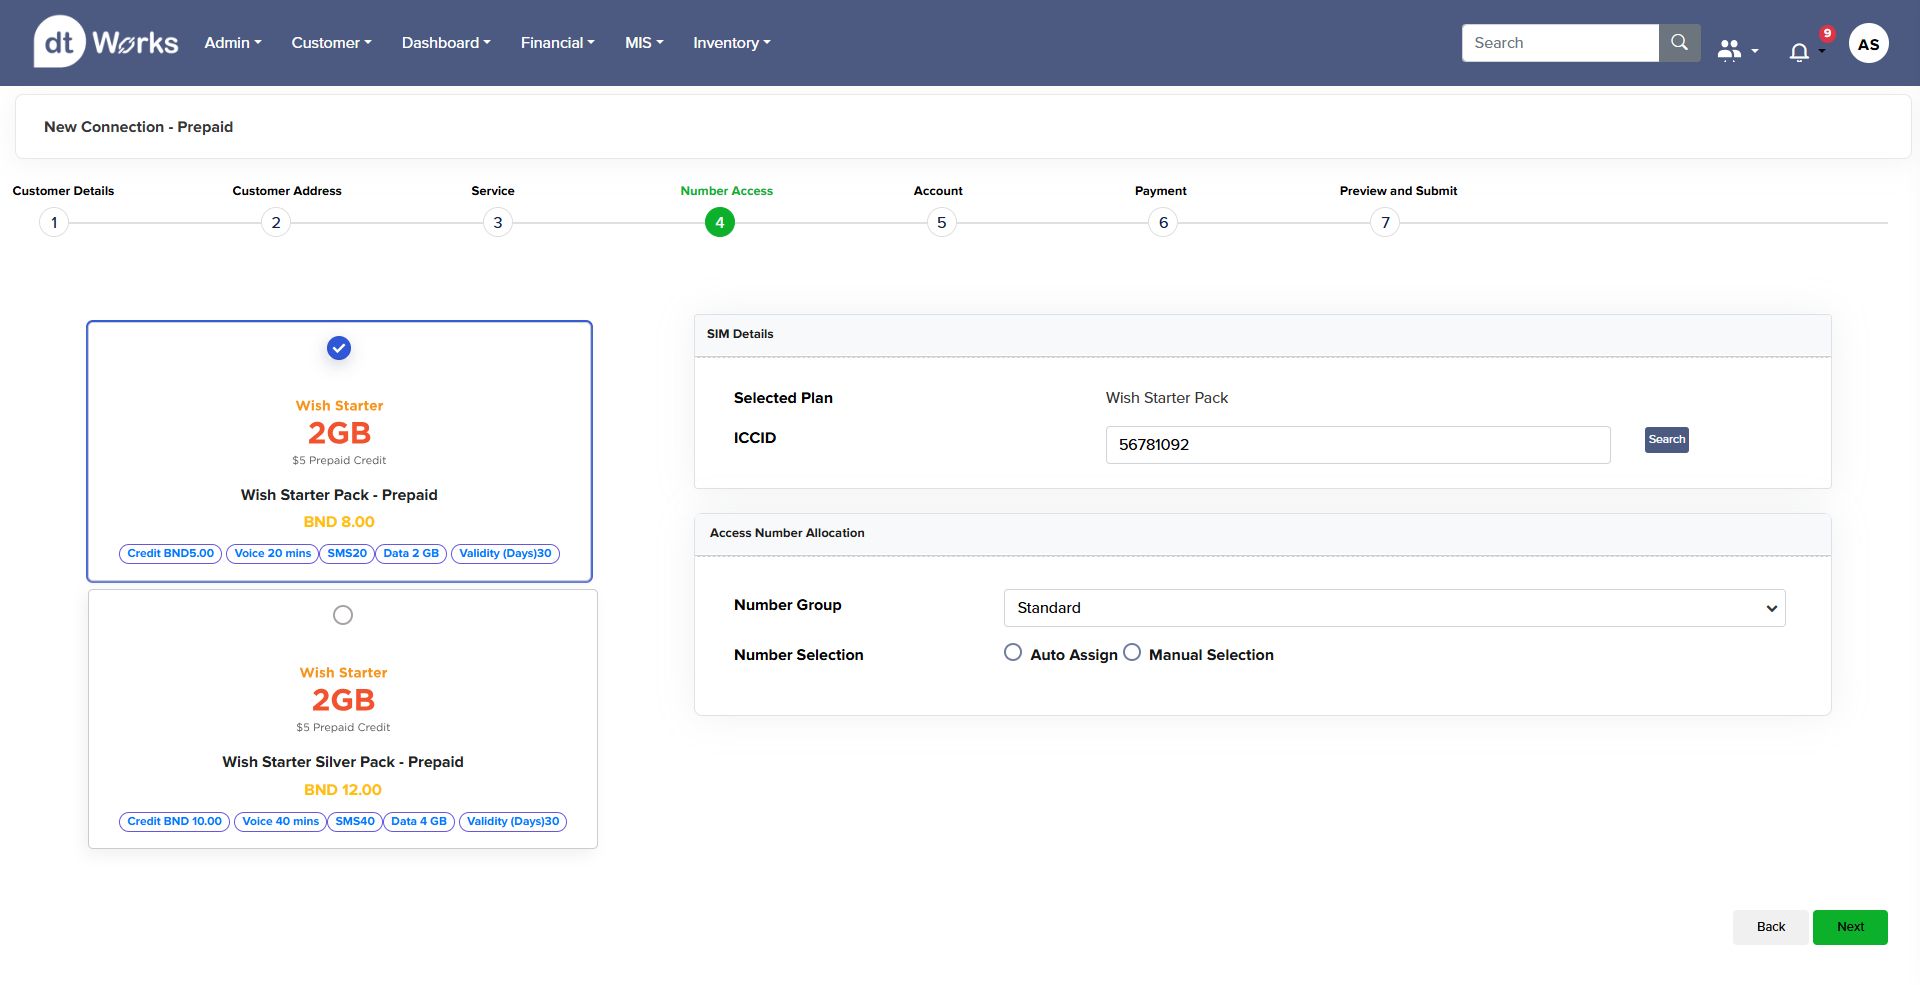1920x985 pixels.
Task: Click the New Connection - Prepaid heading
Action: coord(138,127)
